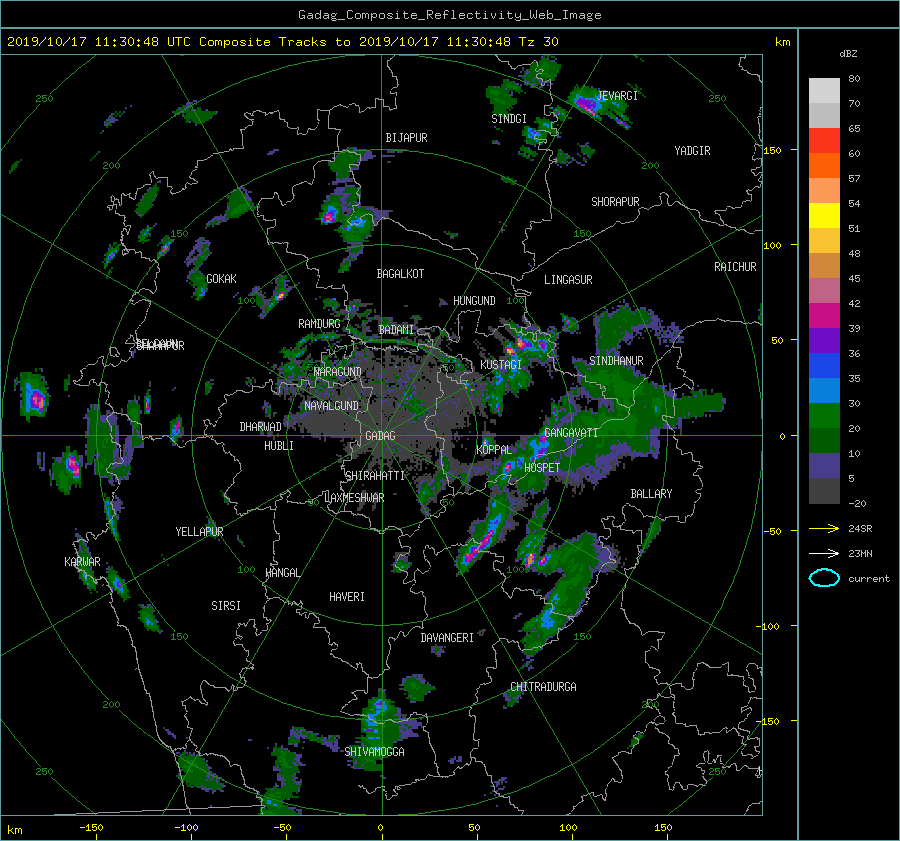Click the LINGASUR label
Viewport: 900px width, 841px height.
point(568,280)
